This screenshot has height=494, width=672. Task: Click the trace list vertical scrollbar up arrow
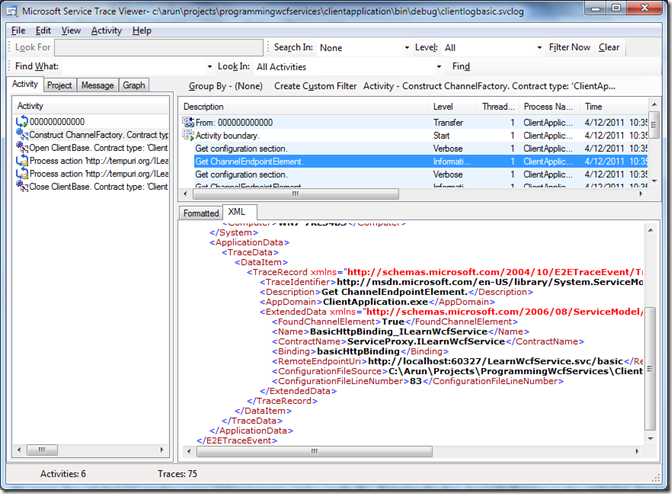click(654, 104)
